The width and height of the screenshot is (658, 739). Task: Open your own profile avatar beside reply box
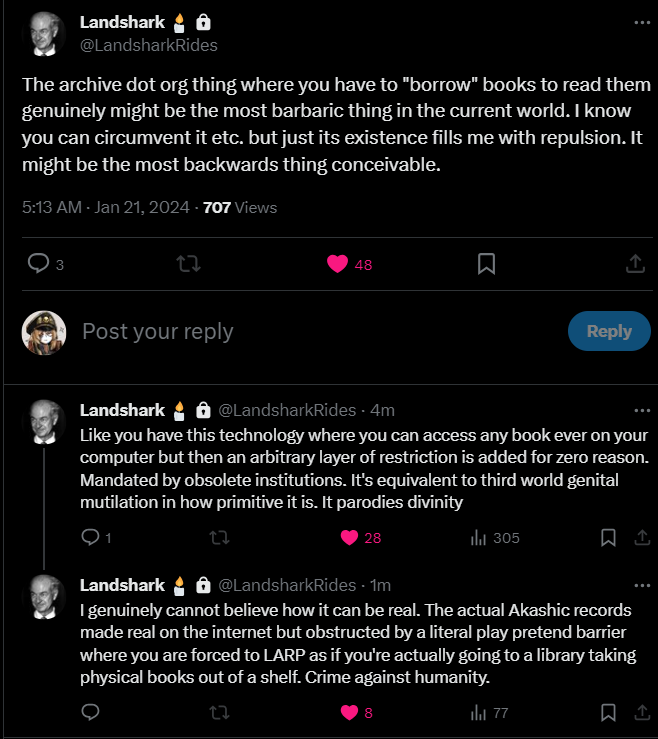pyautogui.click(x=44, y=332)
